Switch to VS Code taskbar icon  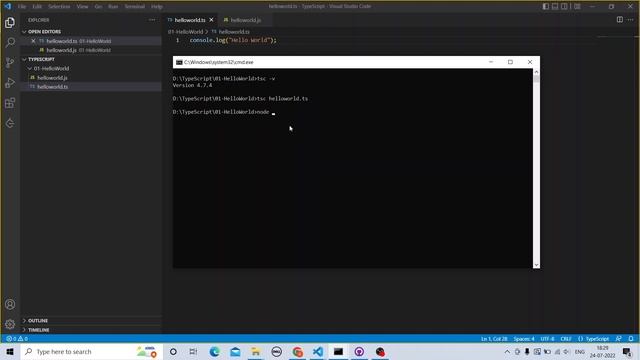coord(318,352)
